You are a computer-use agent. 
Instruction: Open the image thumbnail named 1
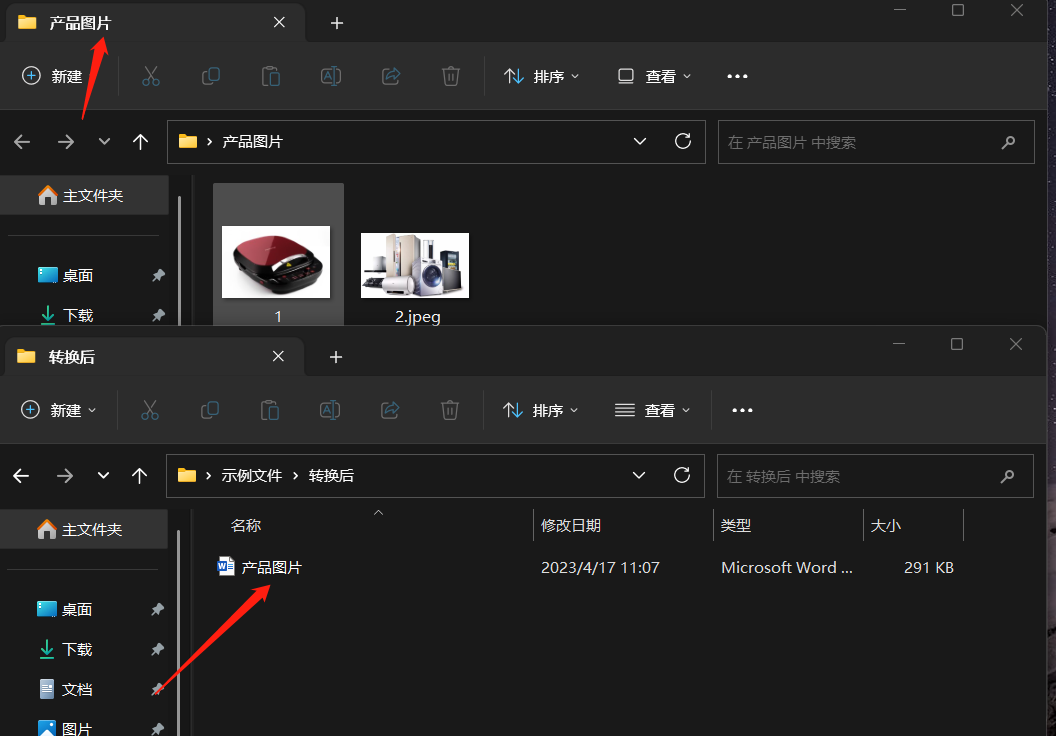point(276,262)
